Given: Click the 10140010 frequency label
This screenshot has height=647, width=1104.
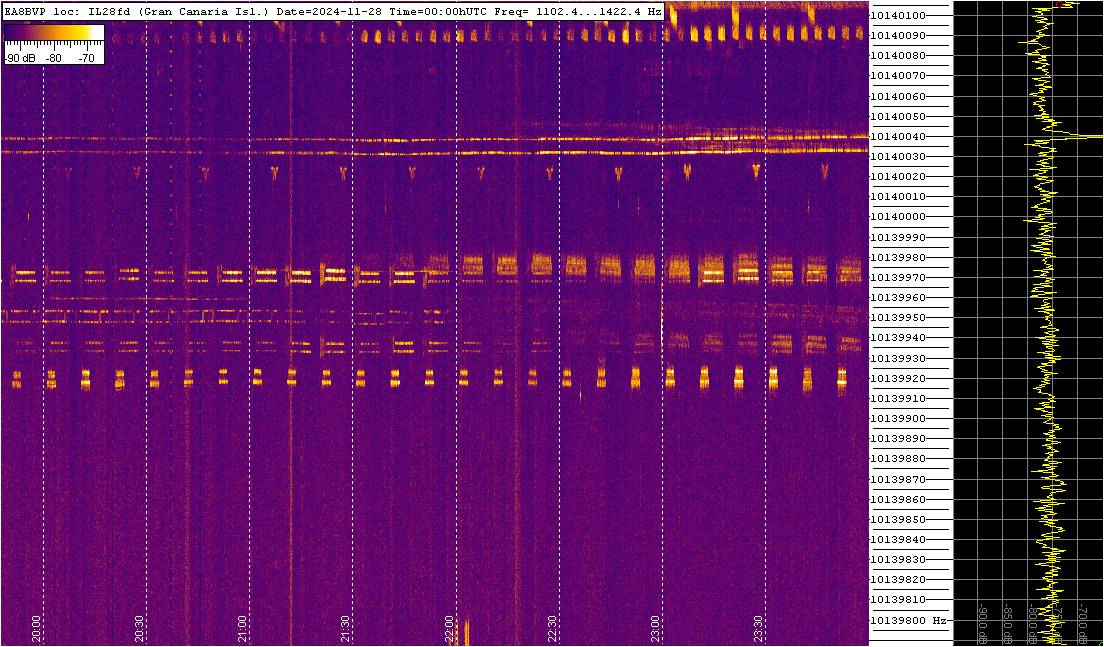Looking at the screenshot, I should [898, 196].
